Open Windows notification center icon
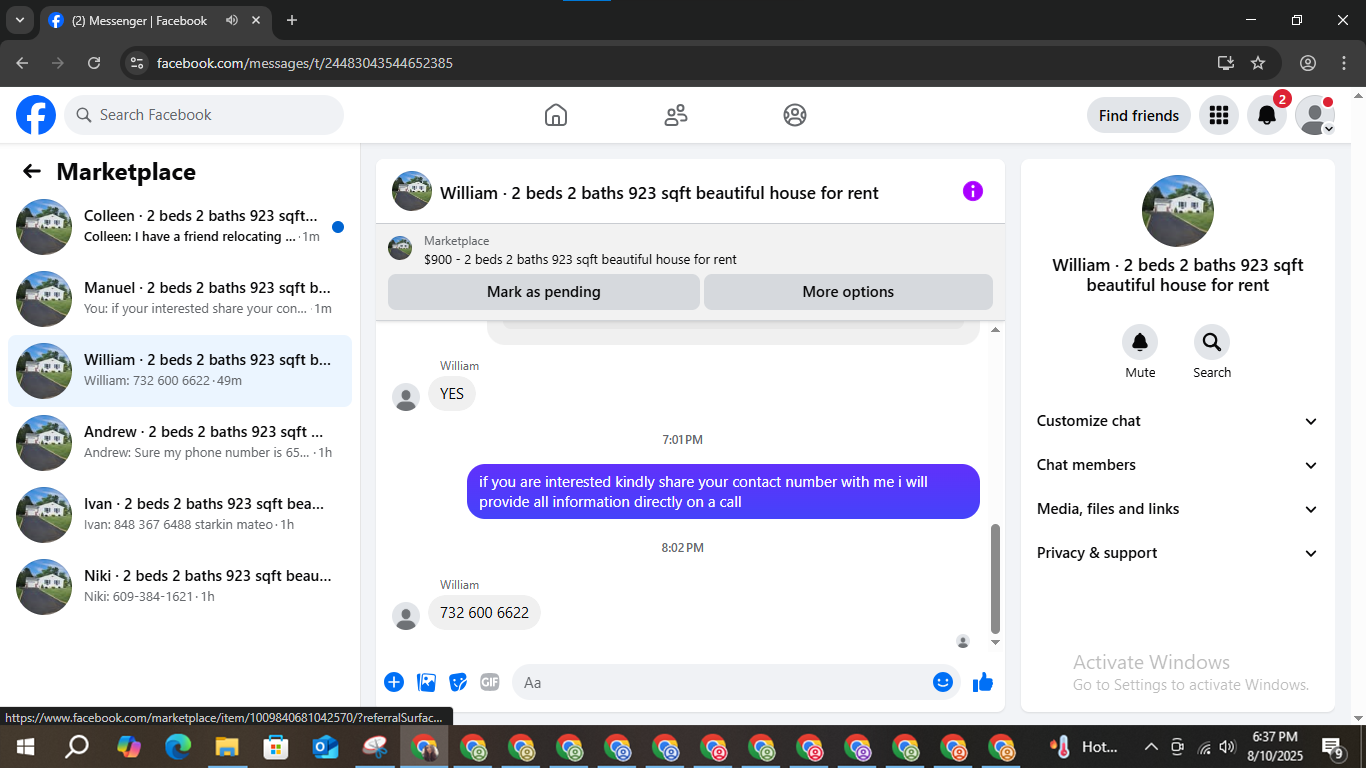Screen dimensions: 1366x768 [1333, 747]
